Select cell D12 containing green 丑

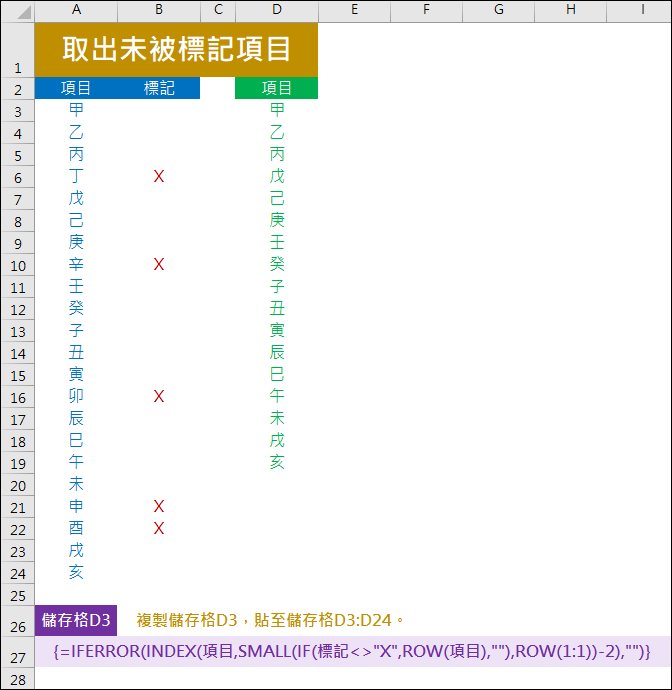[277, 308]
